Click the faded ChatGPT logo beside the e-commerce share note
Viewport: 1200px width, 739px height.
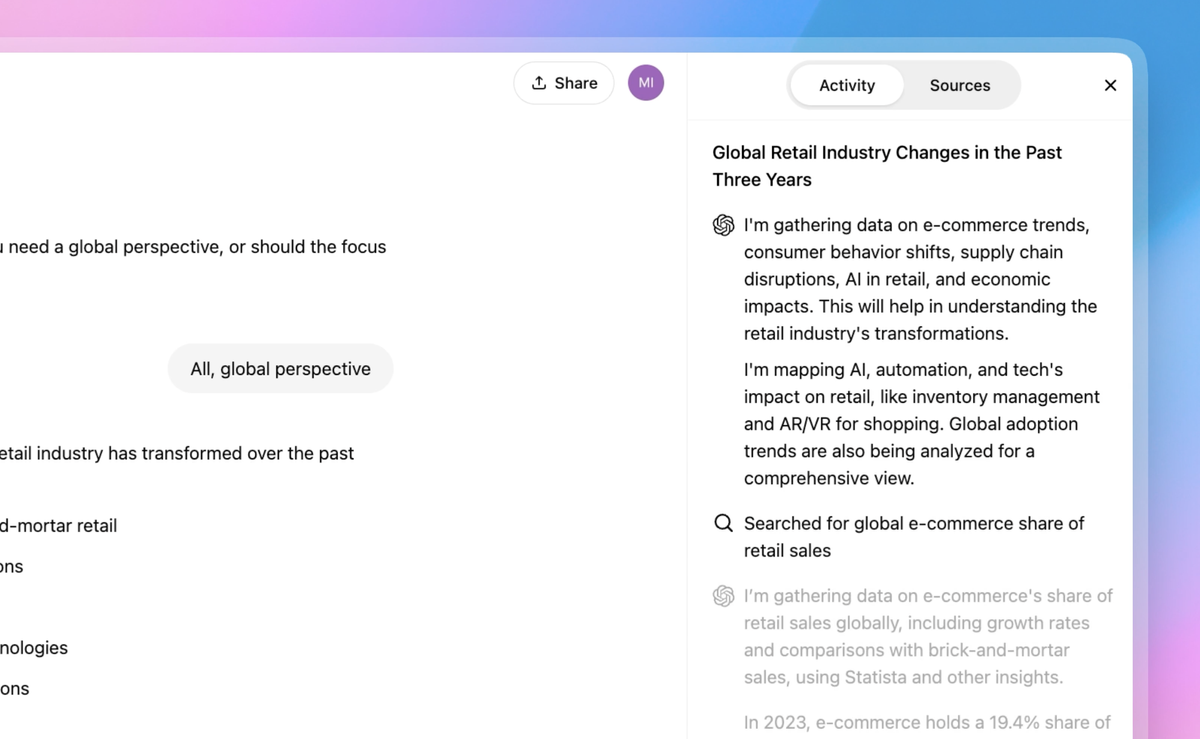click(x=723, y=596)
